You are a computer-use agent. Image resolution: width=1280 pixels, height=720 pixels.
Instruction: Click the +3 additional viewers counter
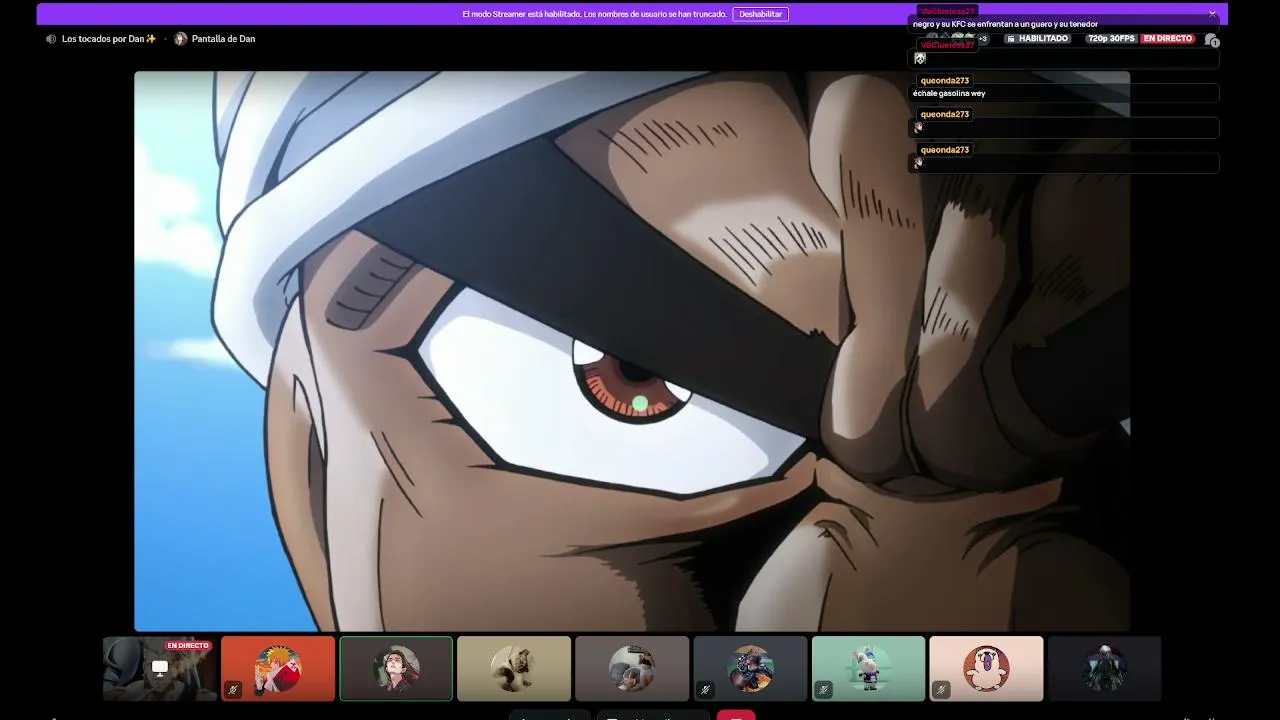[x=983, y=39]
